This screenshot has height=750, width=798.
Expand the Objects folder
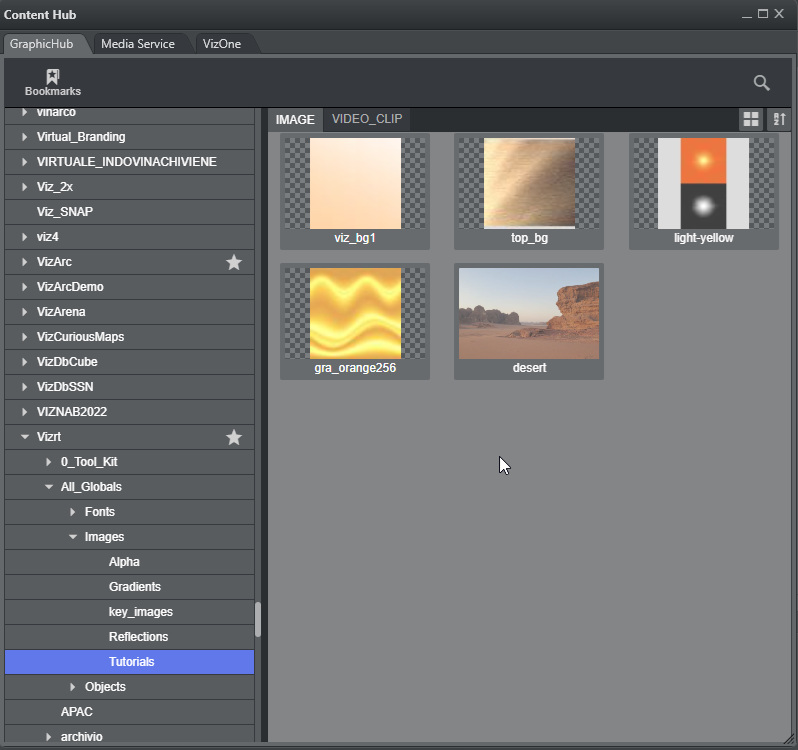coord(73,687)
